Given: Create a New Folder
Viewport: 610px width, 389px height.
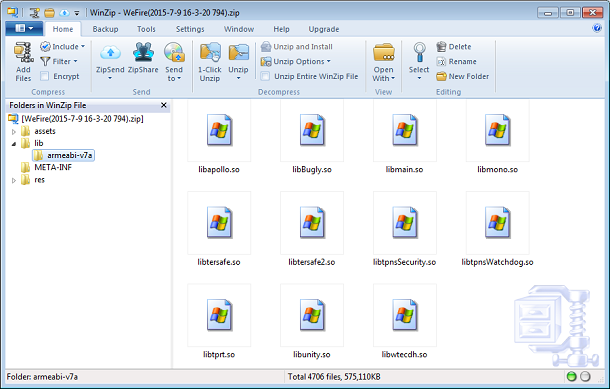Looking at the screenshot, I should (463, 77).
